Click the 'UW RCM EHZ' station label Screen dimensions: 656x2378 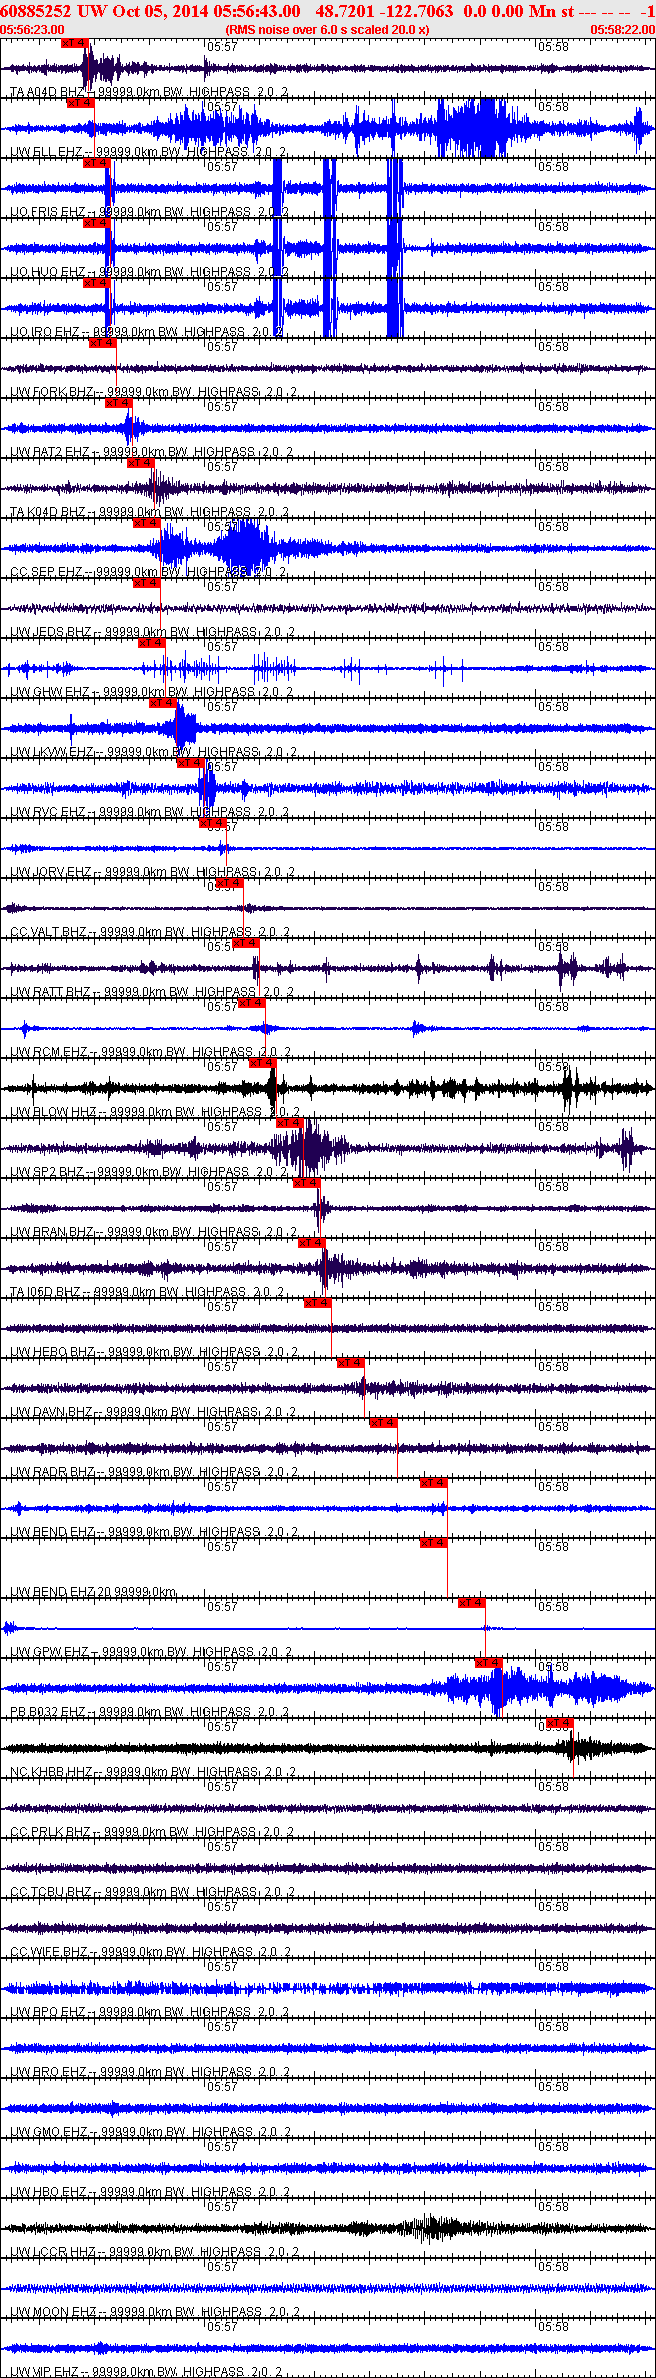tap(49, 1052)
